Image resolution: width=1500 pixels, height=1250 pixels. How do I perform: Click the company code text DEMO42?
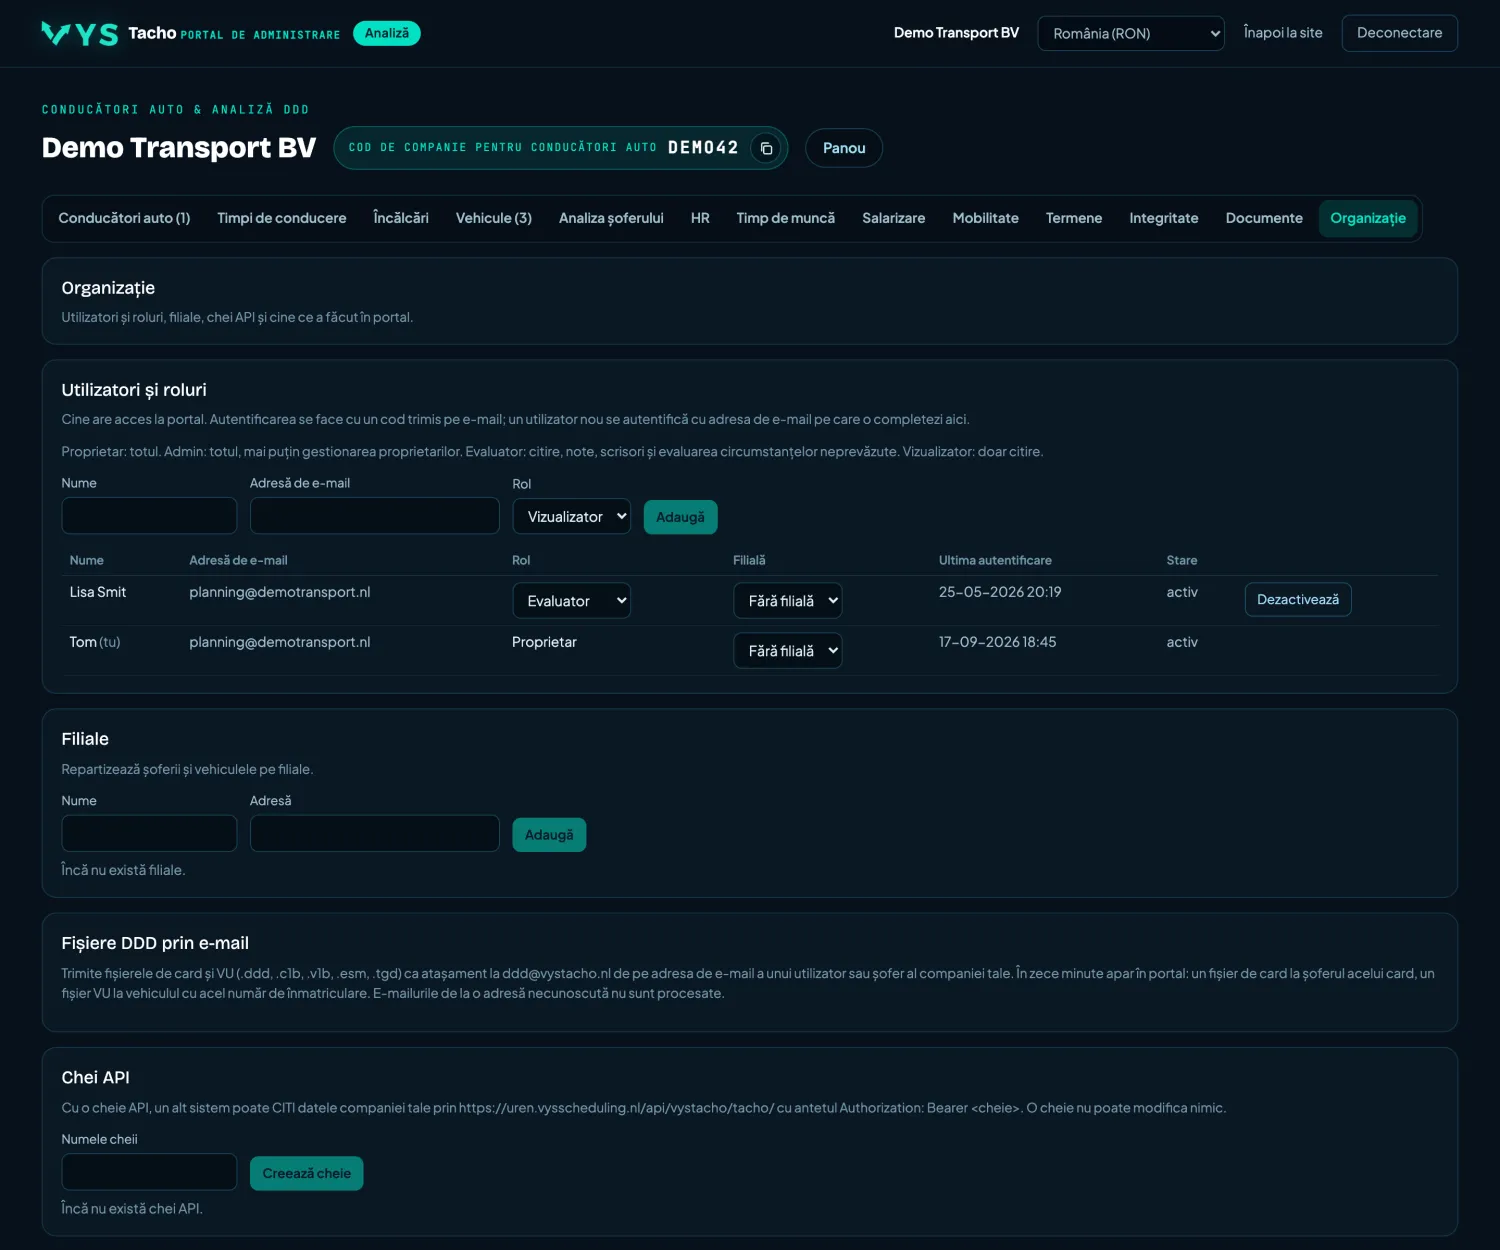click(x=703, y=148)
